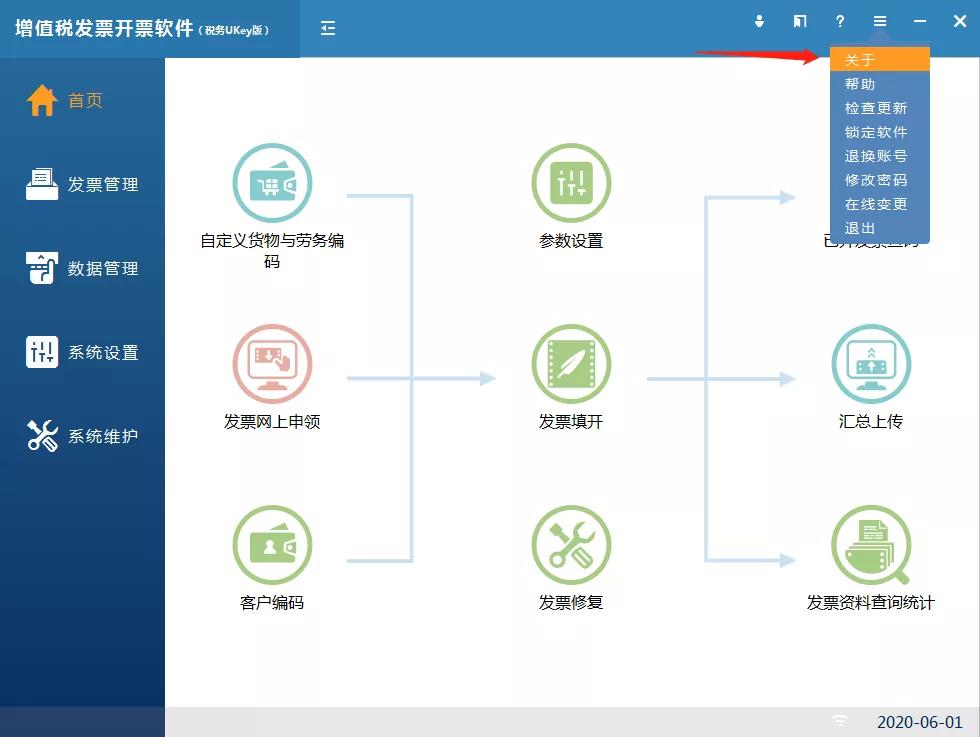Collapse the sidebar using the top-left toggle
980x737 pixels.
327,30
